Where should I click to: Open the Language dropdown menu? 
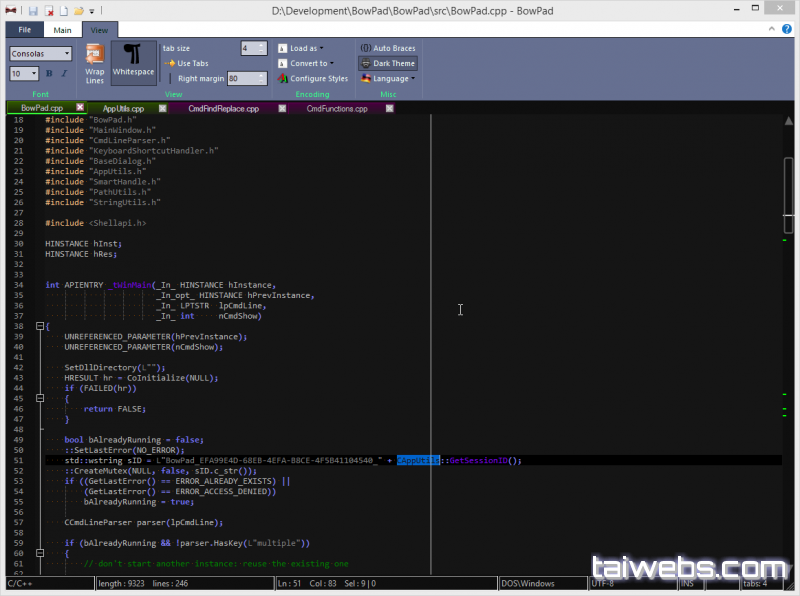(387, 78)
